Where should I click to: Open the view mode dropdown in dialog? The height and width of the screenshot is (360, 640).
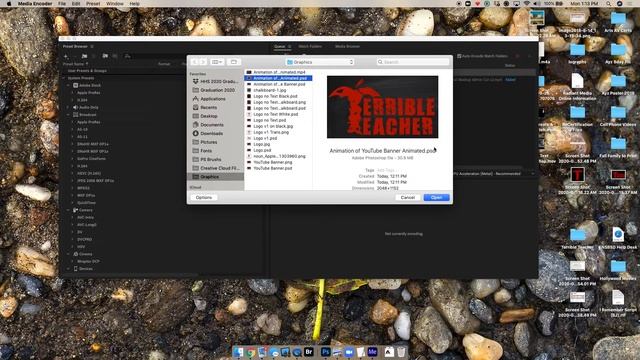click(x=217, y=62)
